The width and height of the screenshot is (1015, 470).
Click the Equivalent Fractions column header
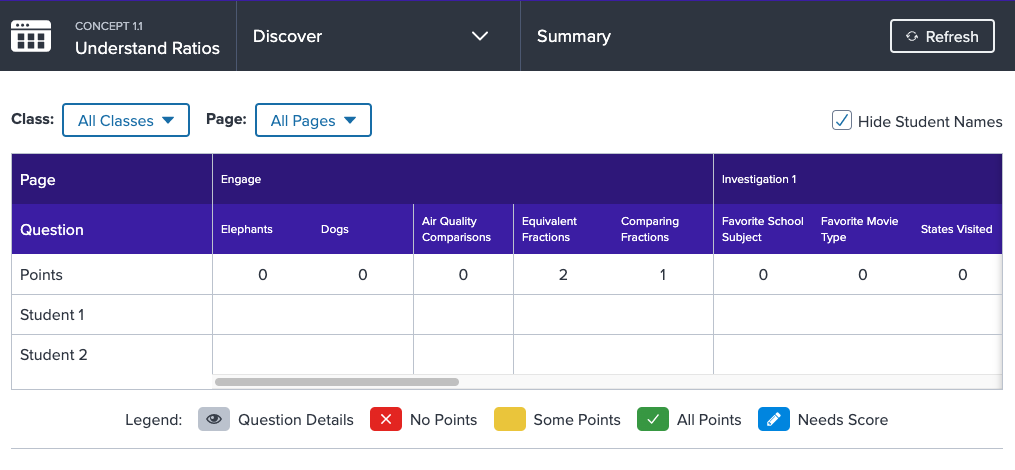tap(549, 229)
